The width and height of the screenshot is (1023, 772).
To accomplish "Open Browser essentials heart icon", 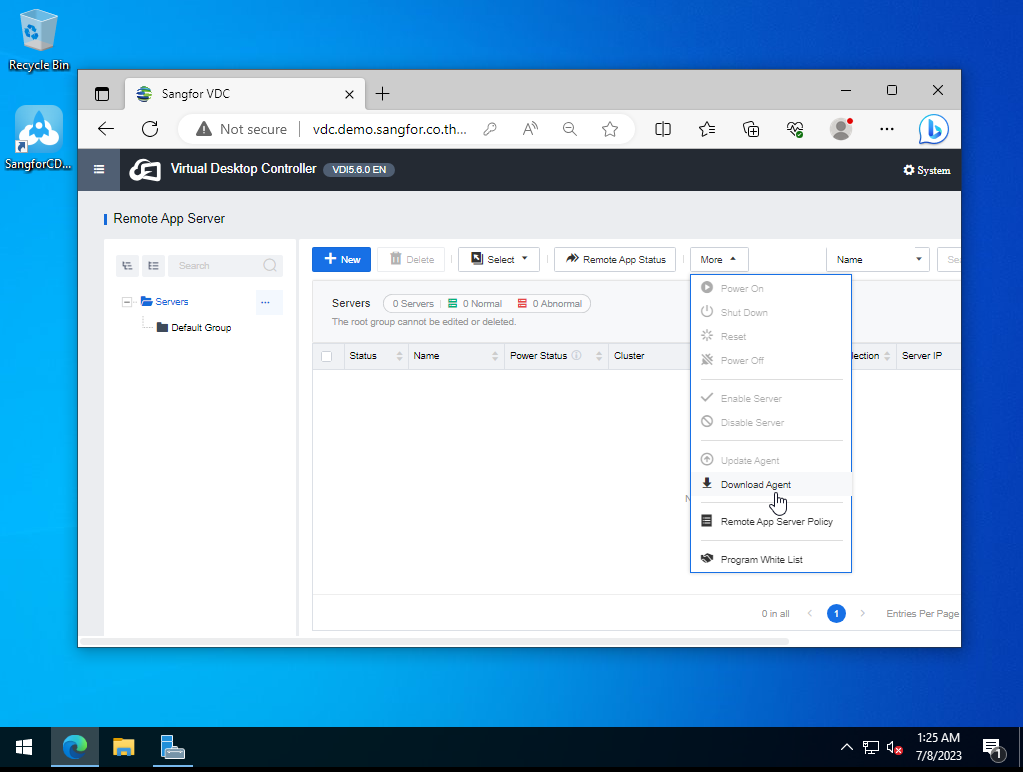I will 795,129.
